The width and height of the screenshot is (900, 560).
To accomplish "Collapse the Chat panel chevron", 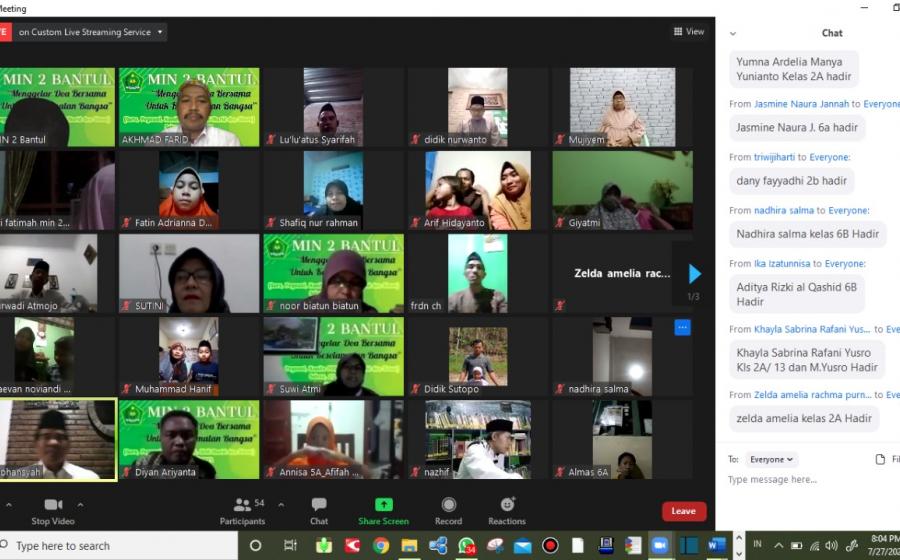I will click(733, 33).
